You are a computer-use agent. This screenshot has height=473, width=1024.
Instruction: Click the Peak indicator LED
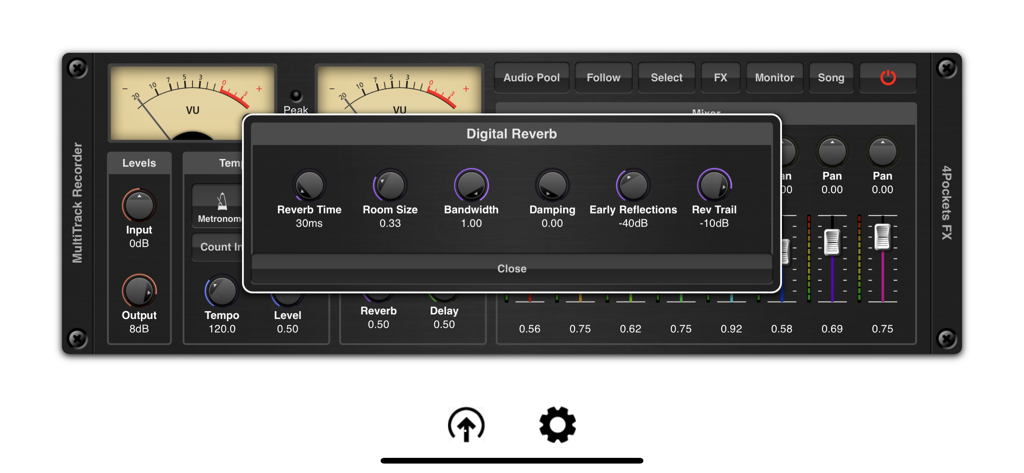click(x=296, y=96)
